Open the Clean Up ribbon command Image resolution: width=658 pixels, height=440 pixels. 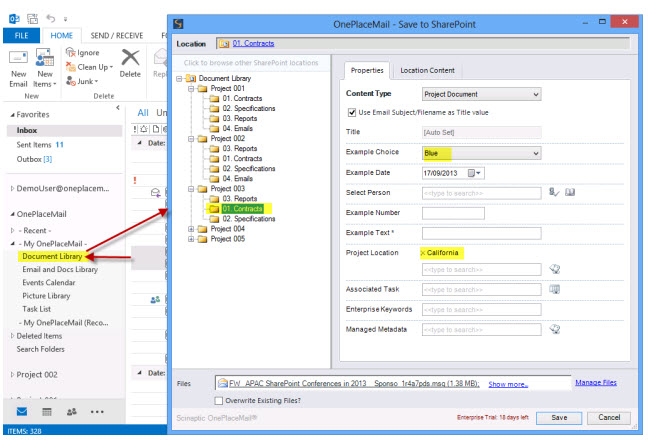point(89,67)
